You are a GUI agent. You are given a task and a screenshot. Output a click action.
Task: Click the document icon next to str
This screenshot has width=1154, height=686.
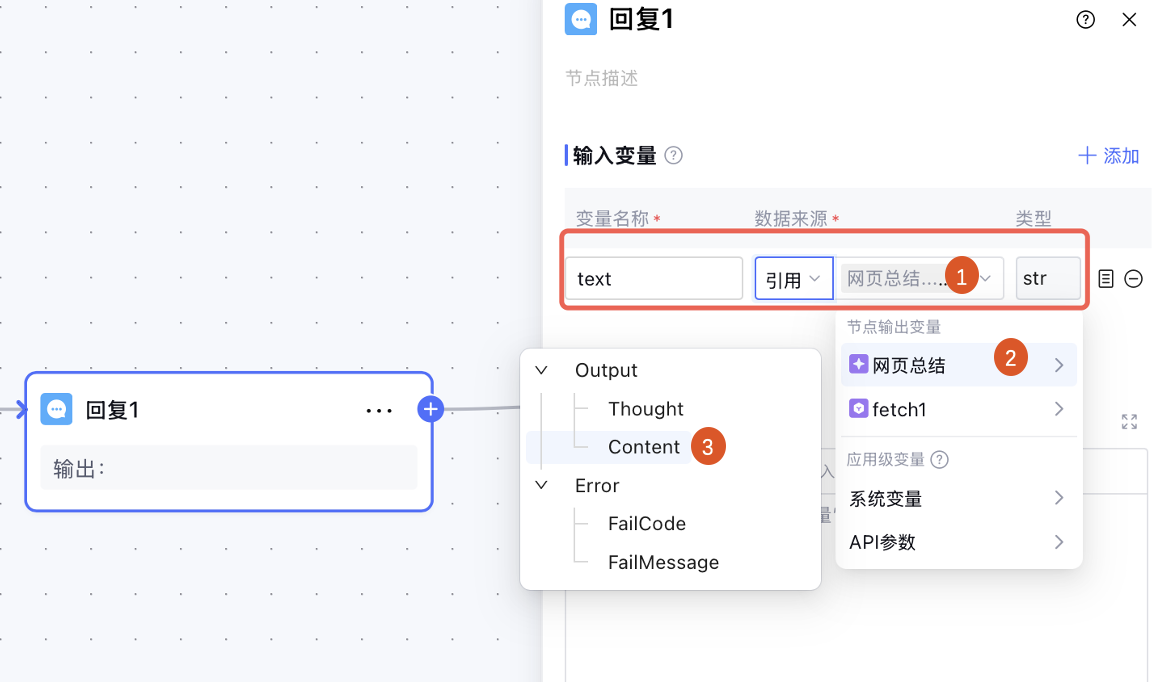click(1105, 279)
